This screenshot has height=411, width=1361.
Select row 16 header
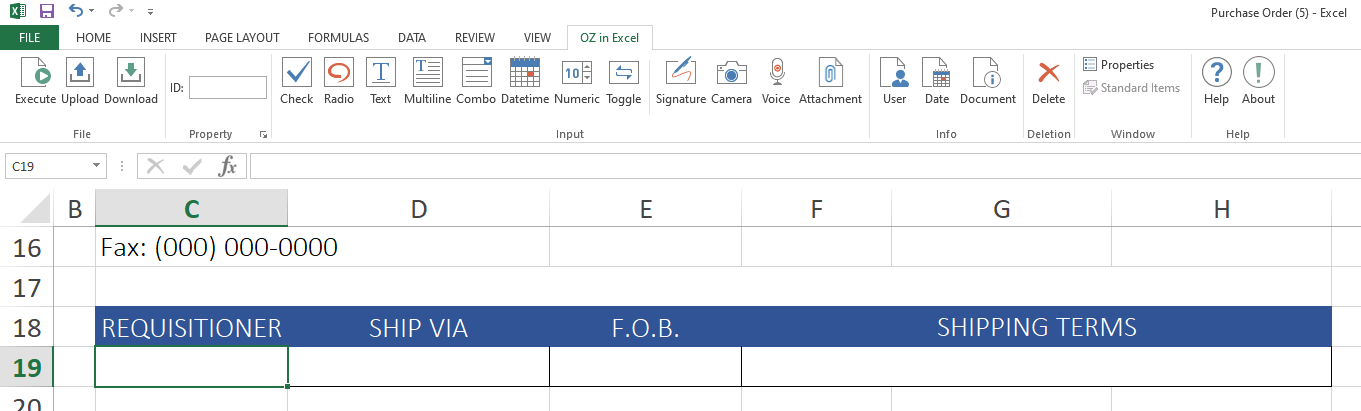[x=26, y=247]
